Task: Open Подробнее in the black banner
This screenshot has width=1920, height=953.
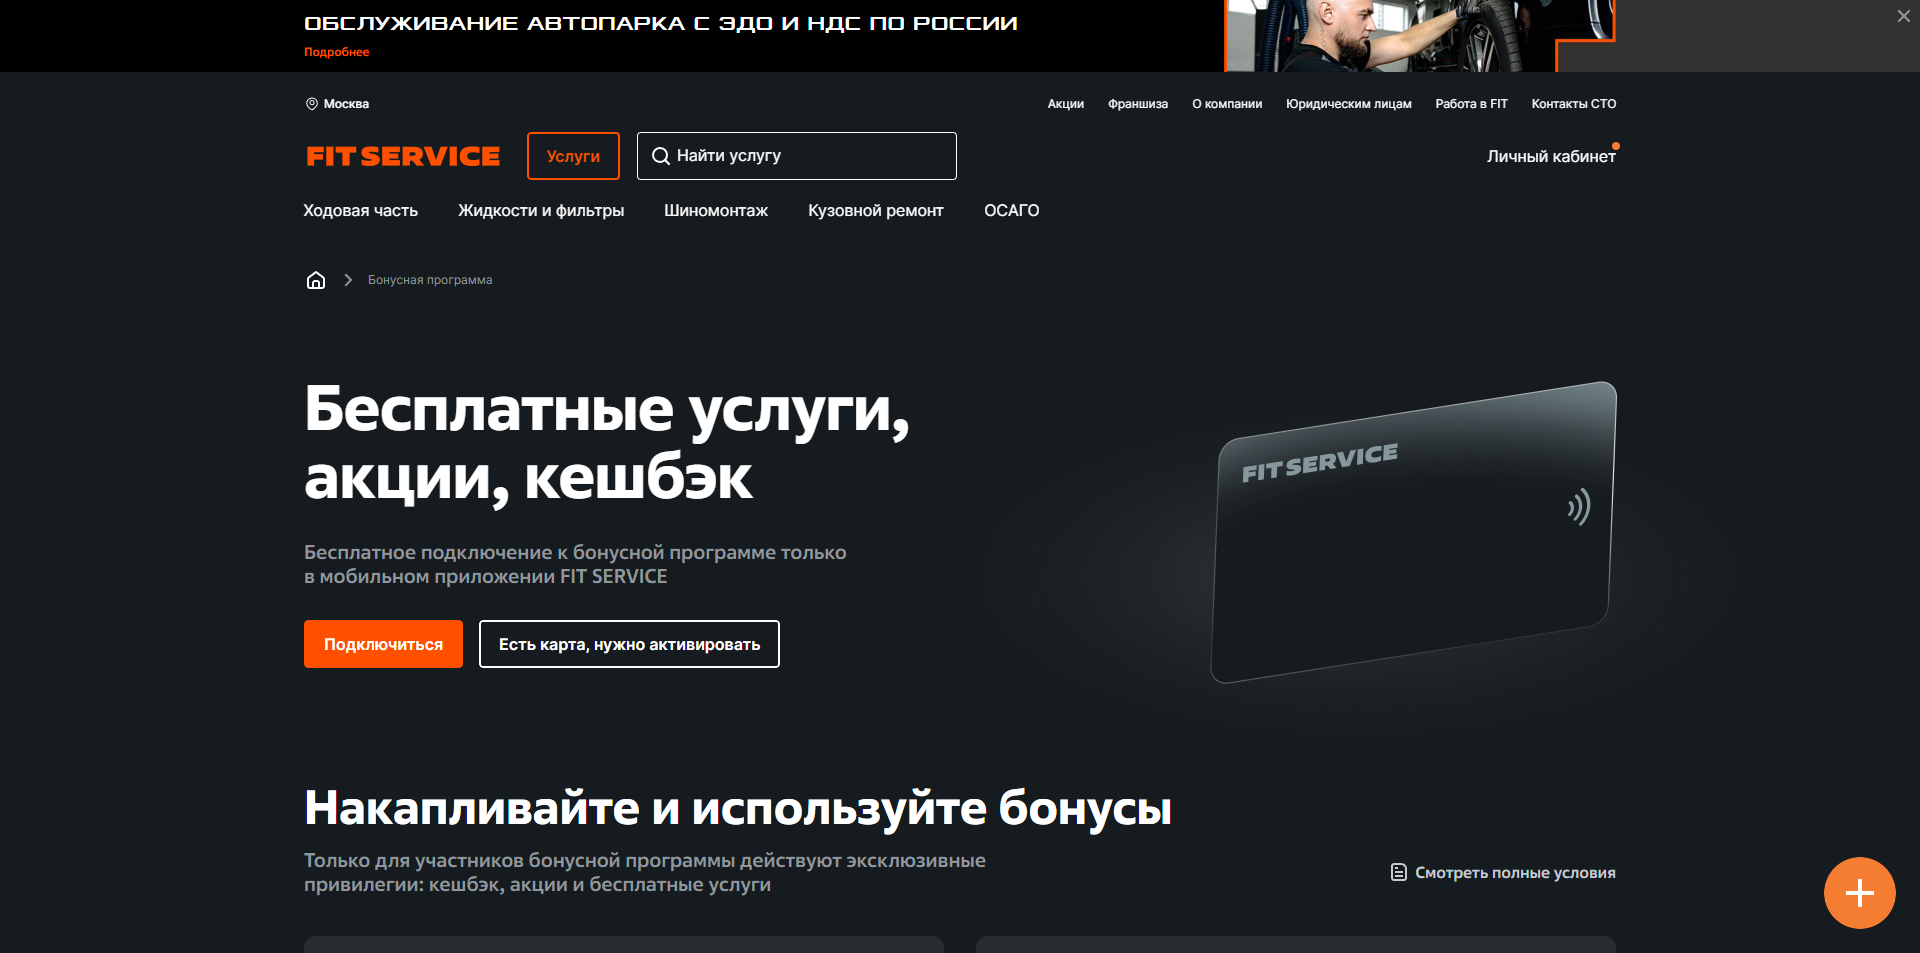Action: 337,52
